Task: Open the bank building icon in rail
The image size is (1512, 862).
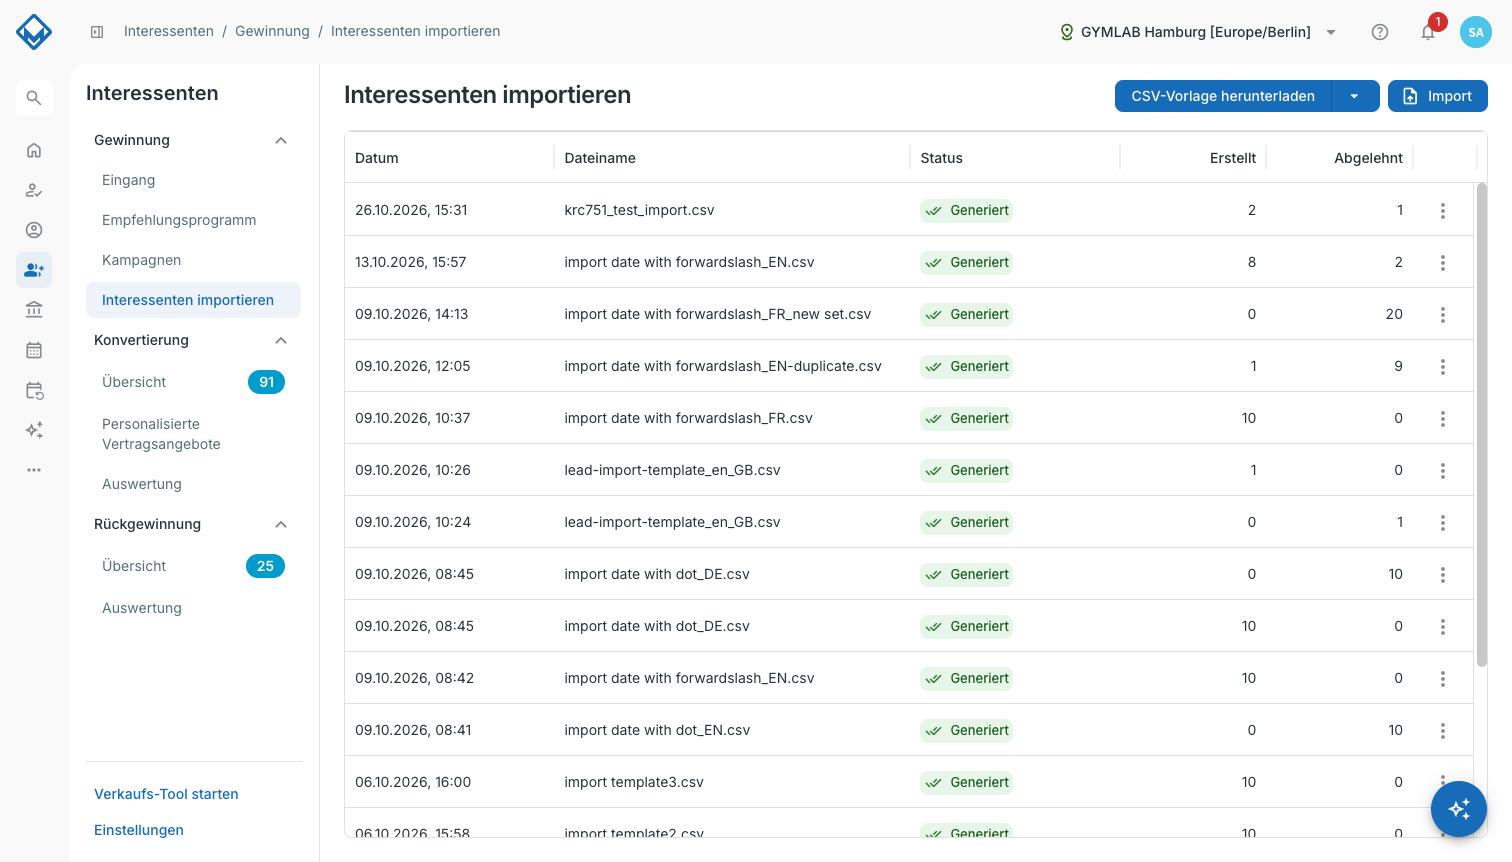Action: (34, 310)
